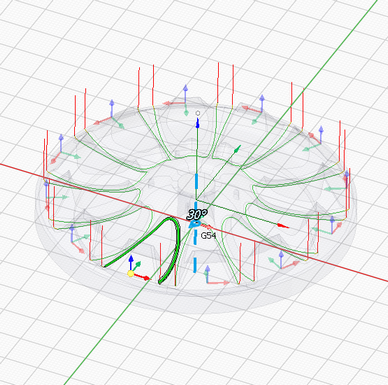The width and height of the screenshot is (388, 385).
Task: Click the 30° rotation angle label
Action: point(197,215)
